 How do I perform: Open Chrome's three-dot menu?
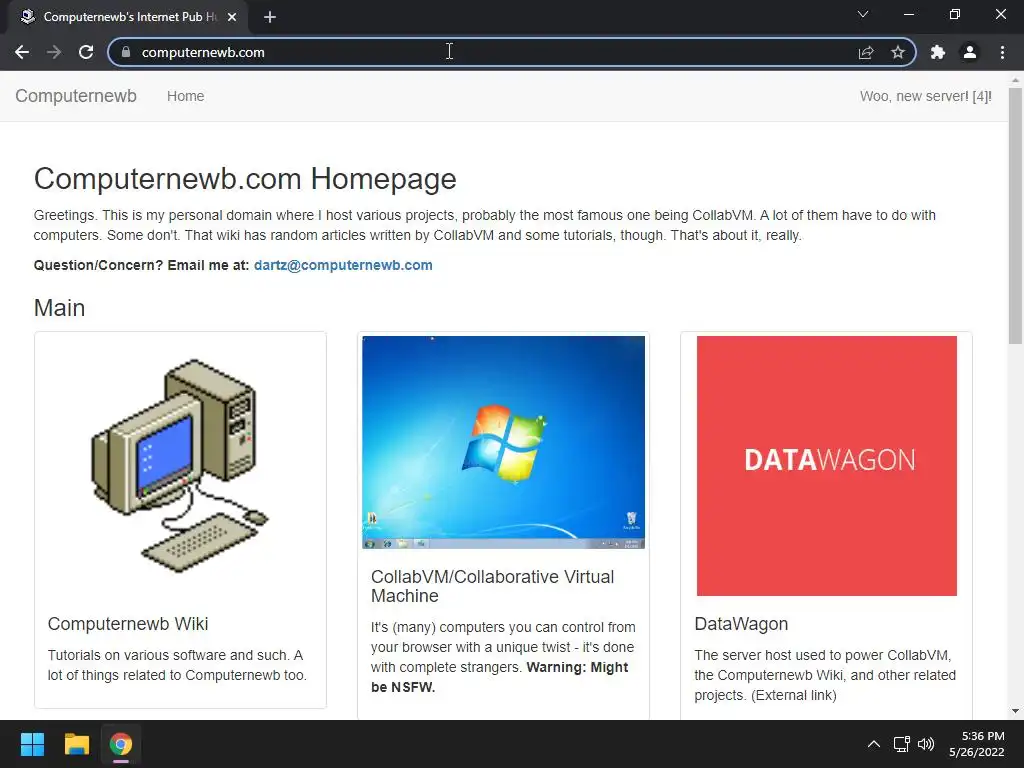pyautogui.click(x=1002, y=52)
